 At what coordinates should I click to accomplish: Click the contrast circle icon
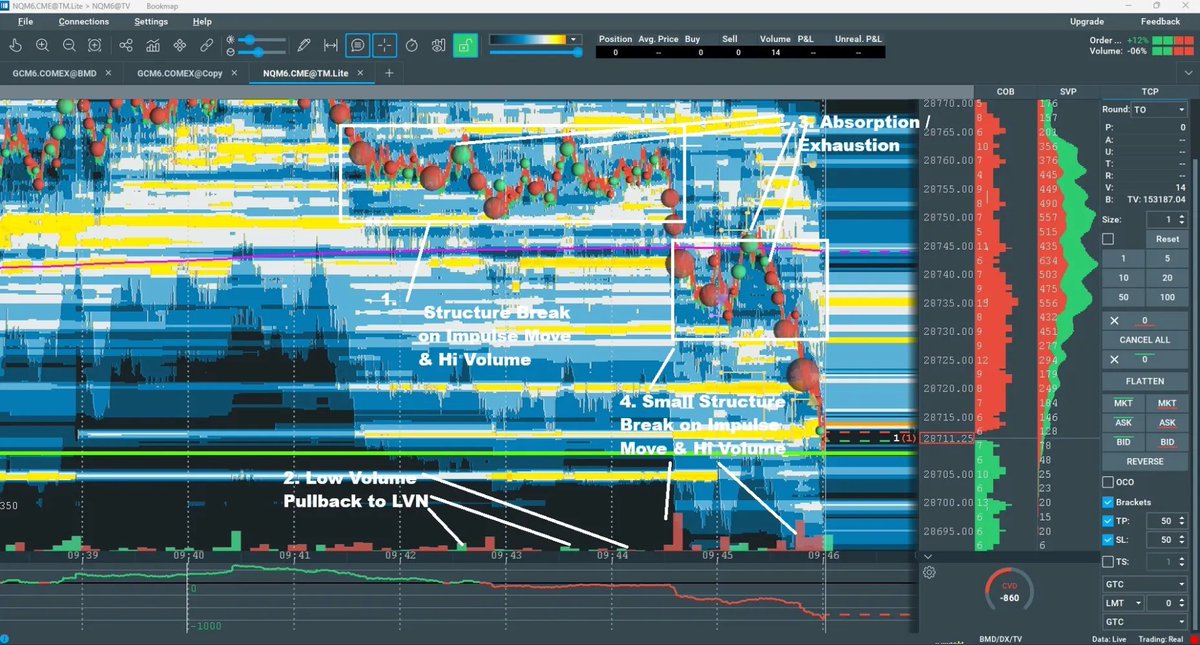(x=231, y=51)
